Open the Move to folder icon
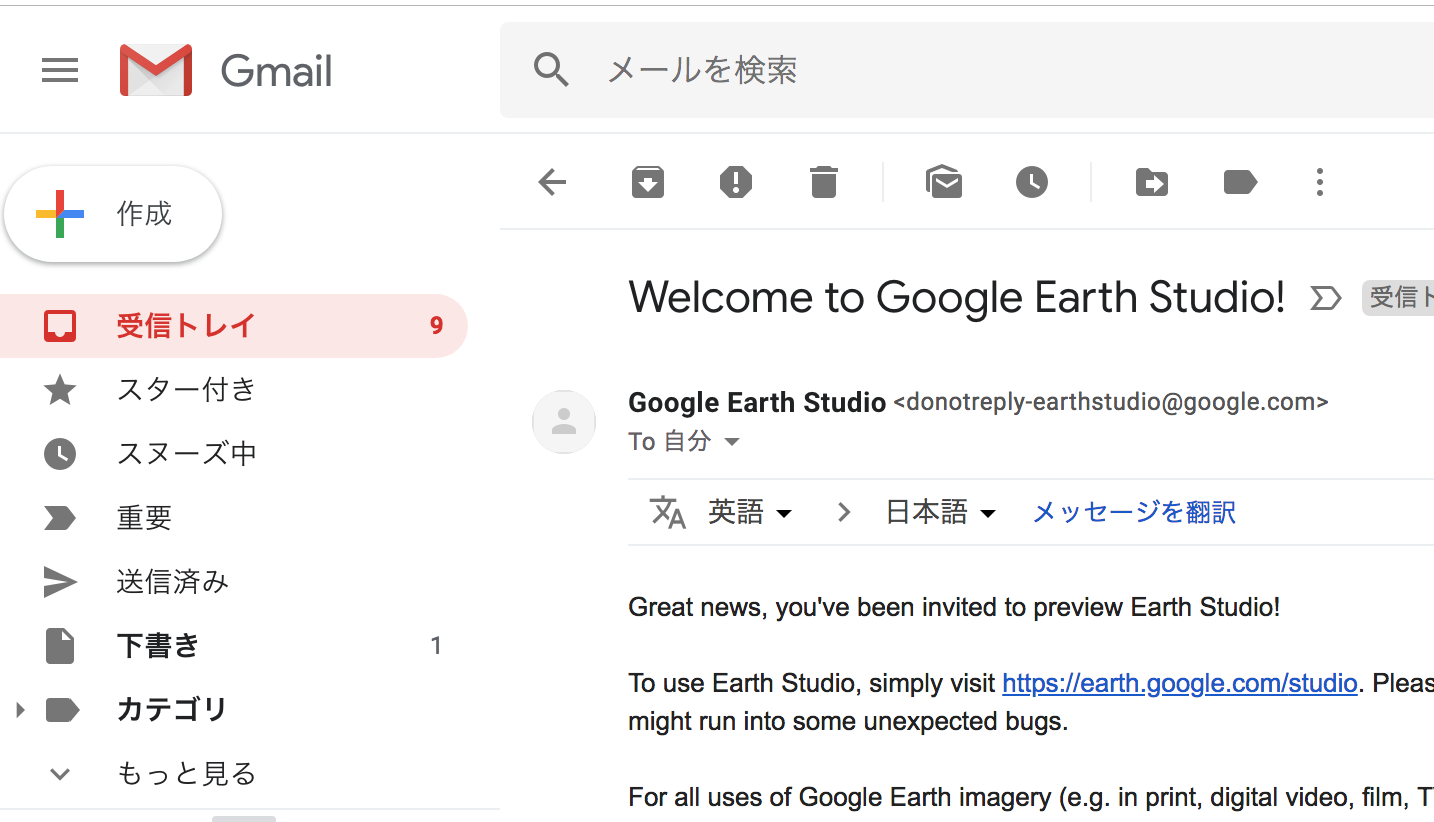 click(1152, 182)
